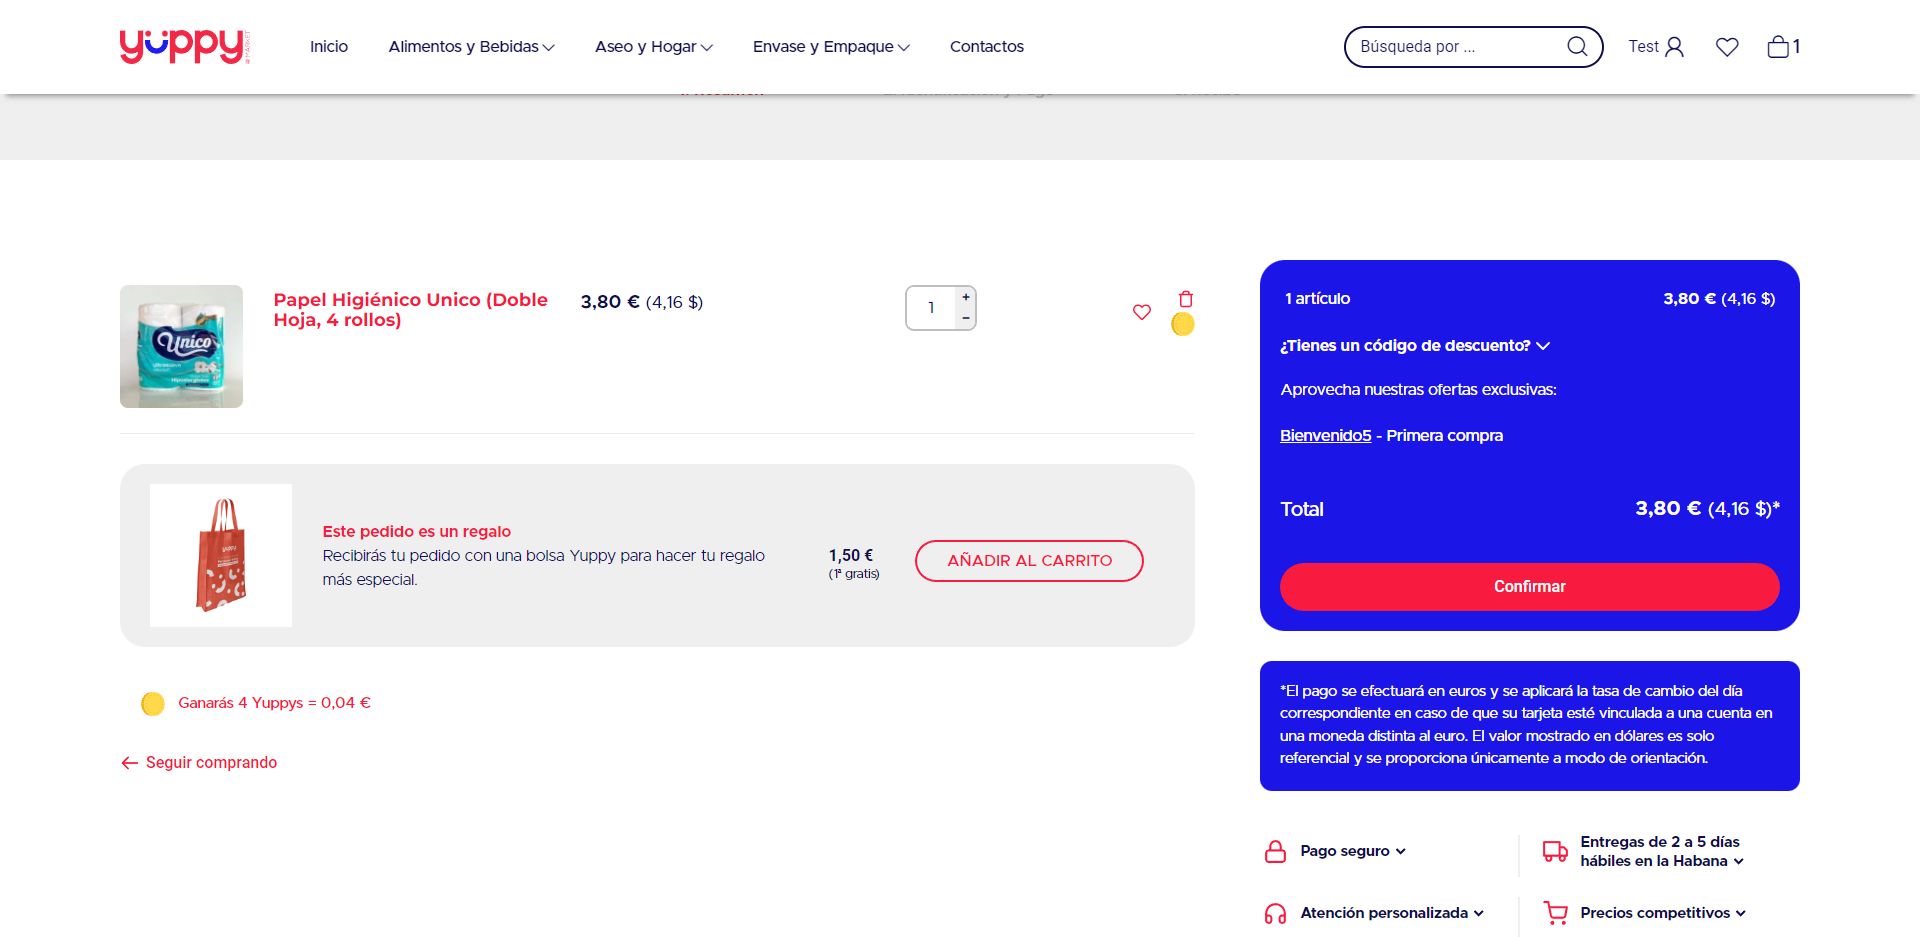Click AÑADIR AL CARRITO for gift bag
Screen dimensions: 1920x937
point(1029,561)
